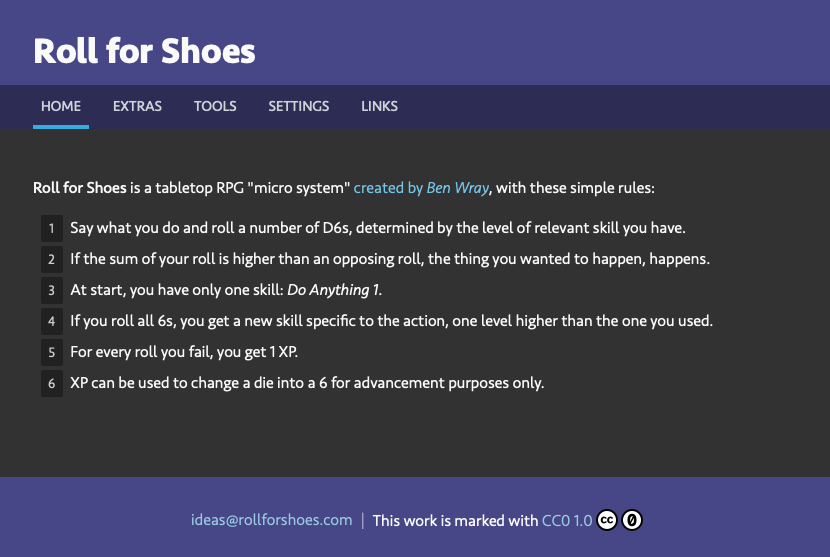This screenshot has width=830, height=557.
Task: Click the public domain zero icon
Action: (632, 520)
